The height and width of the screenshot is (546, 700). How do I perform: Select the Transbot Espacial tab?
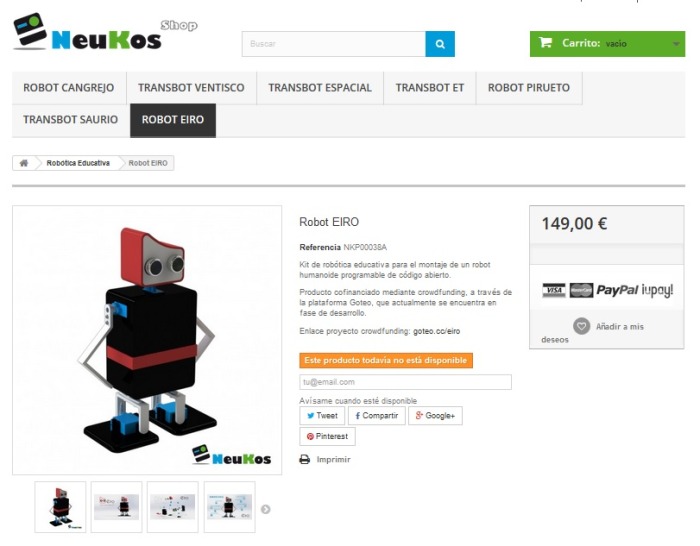pos(320,88)
